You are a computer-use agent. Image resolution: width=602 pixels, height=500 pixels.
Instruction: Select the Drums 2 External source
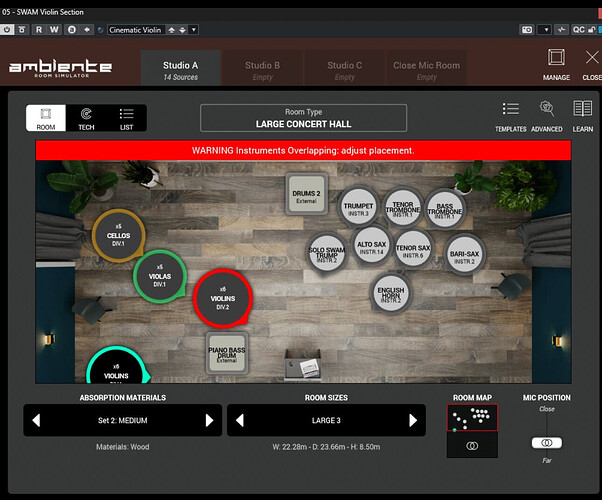[306, 194]
